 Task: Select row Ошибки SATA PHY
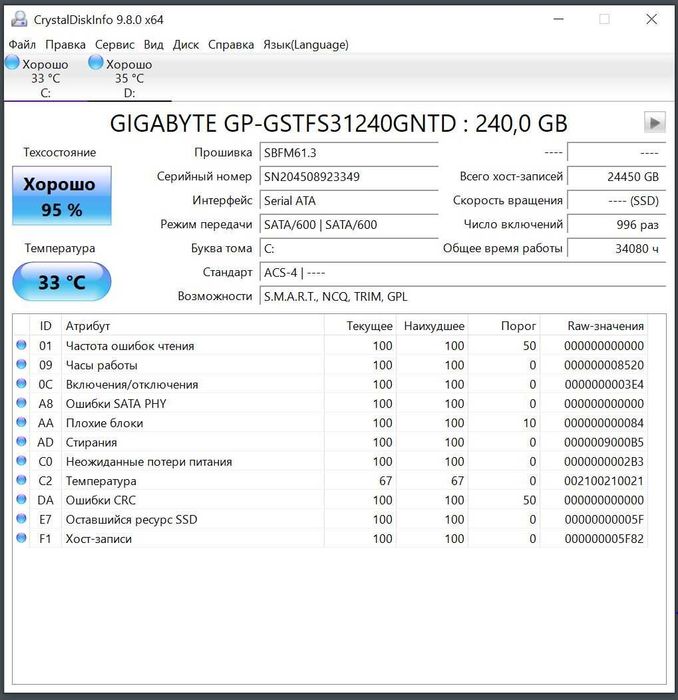point(330,404)
